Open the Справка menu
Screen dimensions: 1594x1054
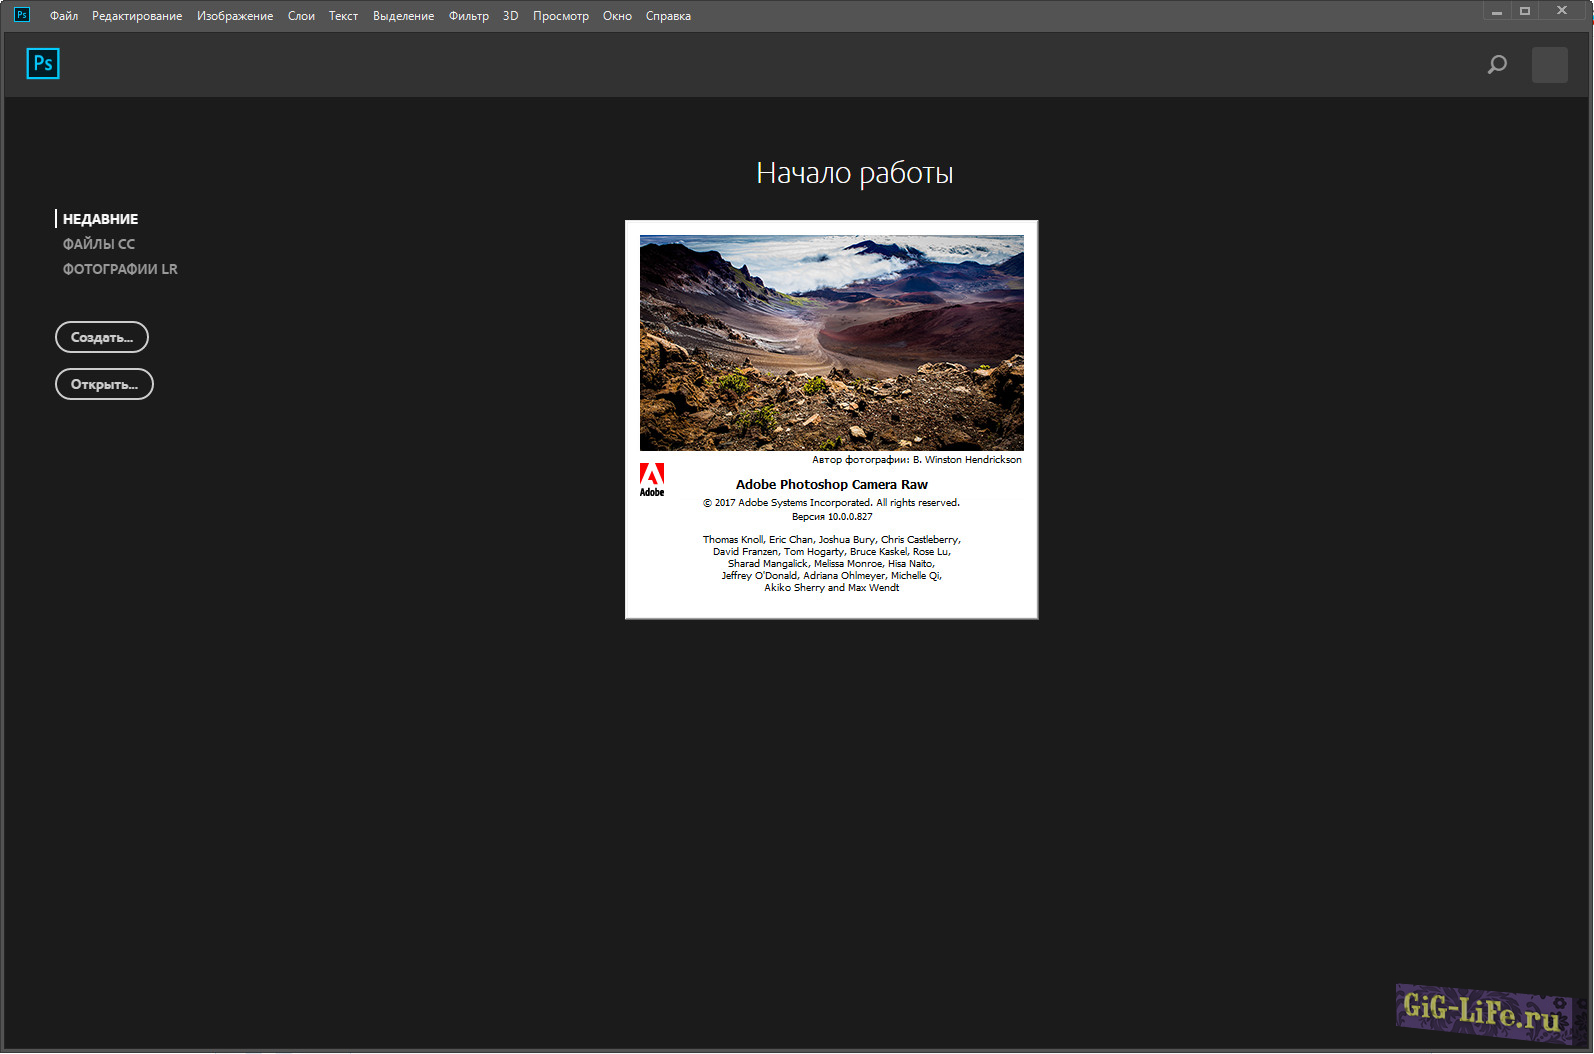668,16
